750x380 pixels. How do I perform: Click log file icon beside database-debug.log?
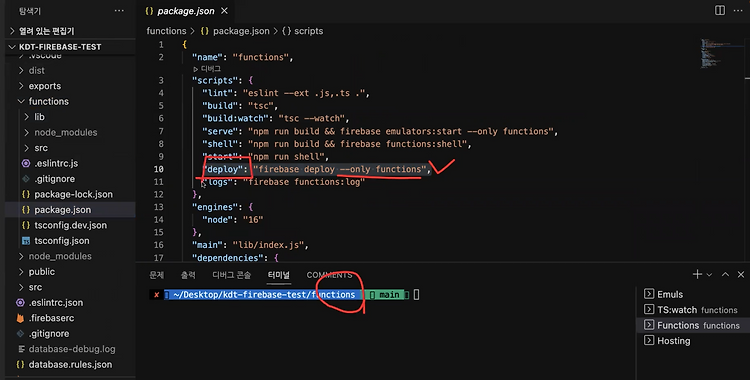[x=21, y=349]
